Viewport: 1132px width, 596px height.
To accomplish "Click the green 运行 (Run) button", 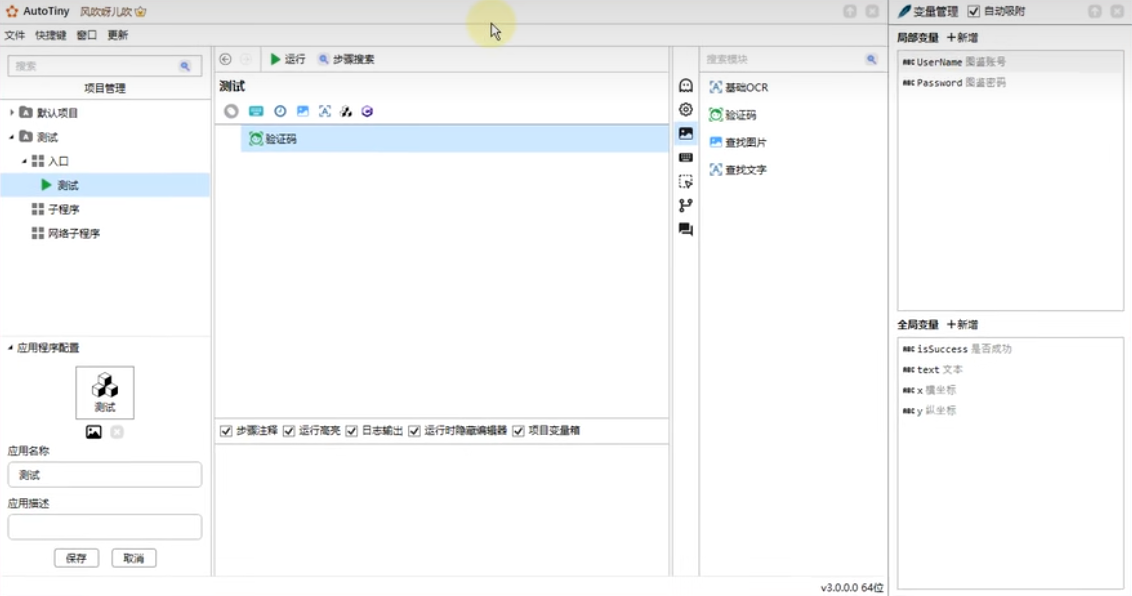I will click(x=287, y=59).
